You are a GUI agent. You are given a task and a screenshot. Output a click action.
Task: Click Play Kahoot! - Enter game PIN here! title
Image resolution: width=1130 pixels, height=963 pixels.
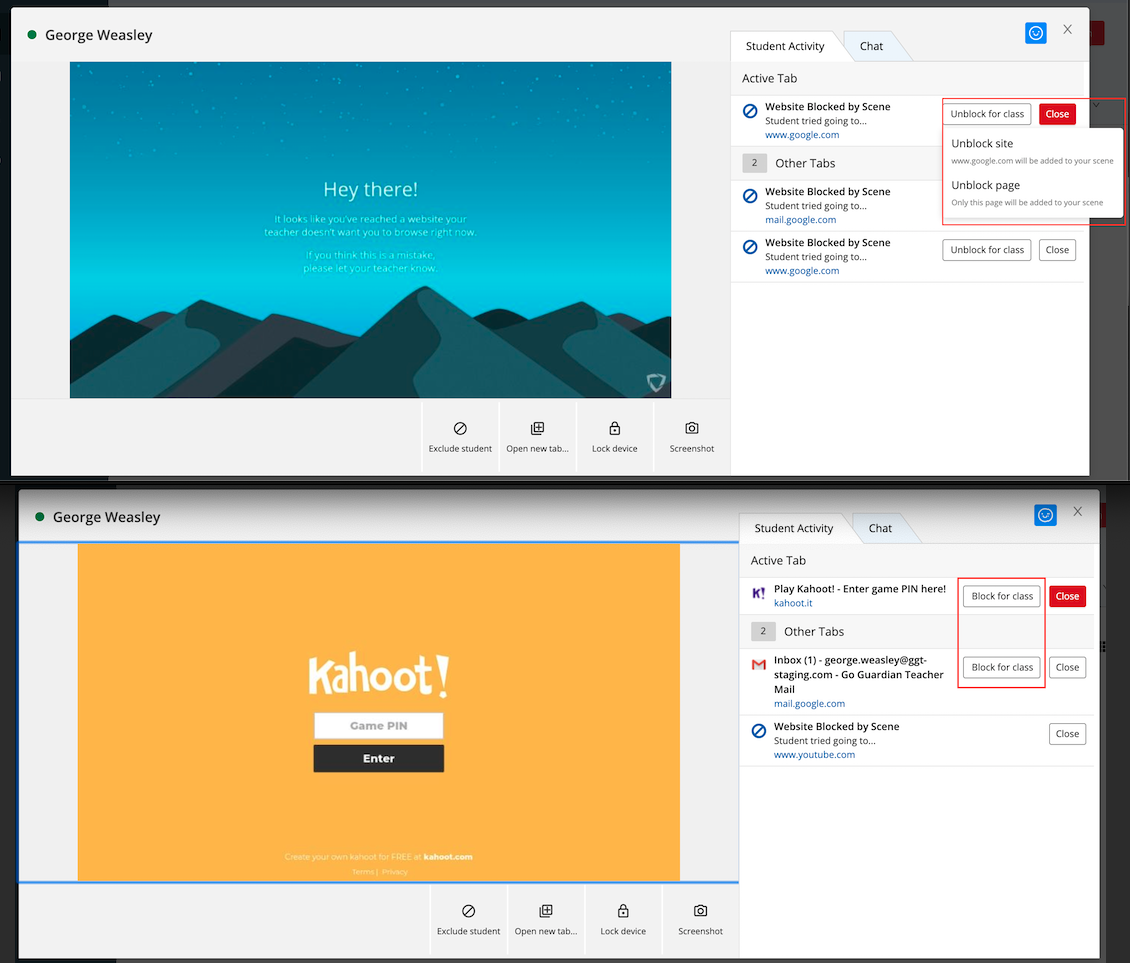[860, 589]
